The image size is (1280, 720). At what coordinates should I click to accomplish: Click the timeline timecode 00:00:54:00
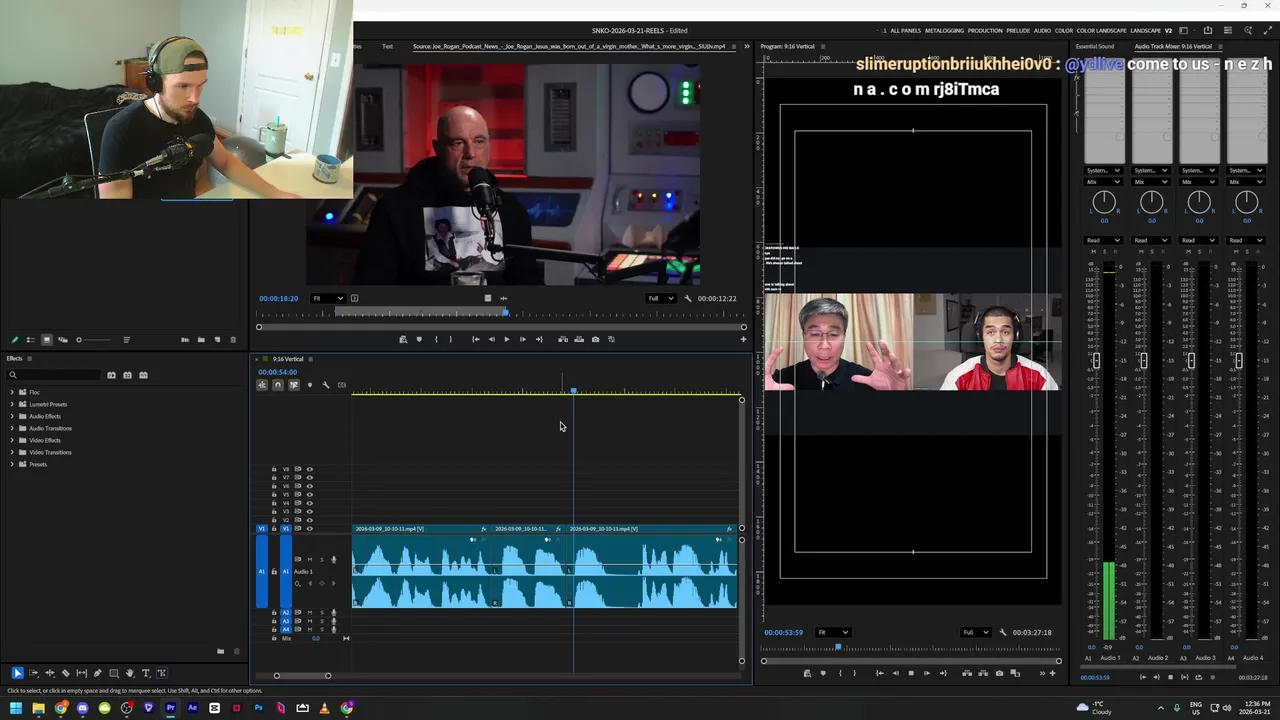point(277,372)
